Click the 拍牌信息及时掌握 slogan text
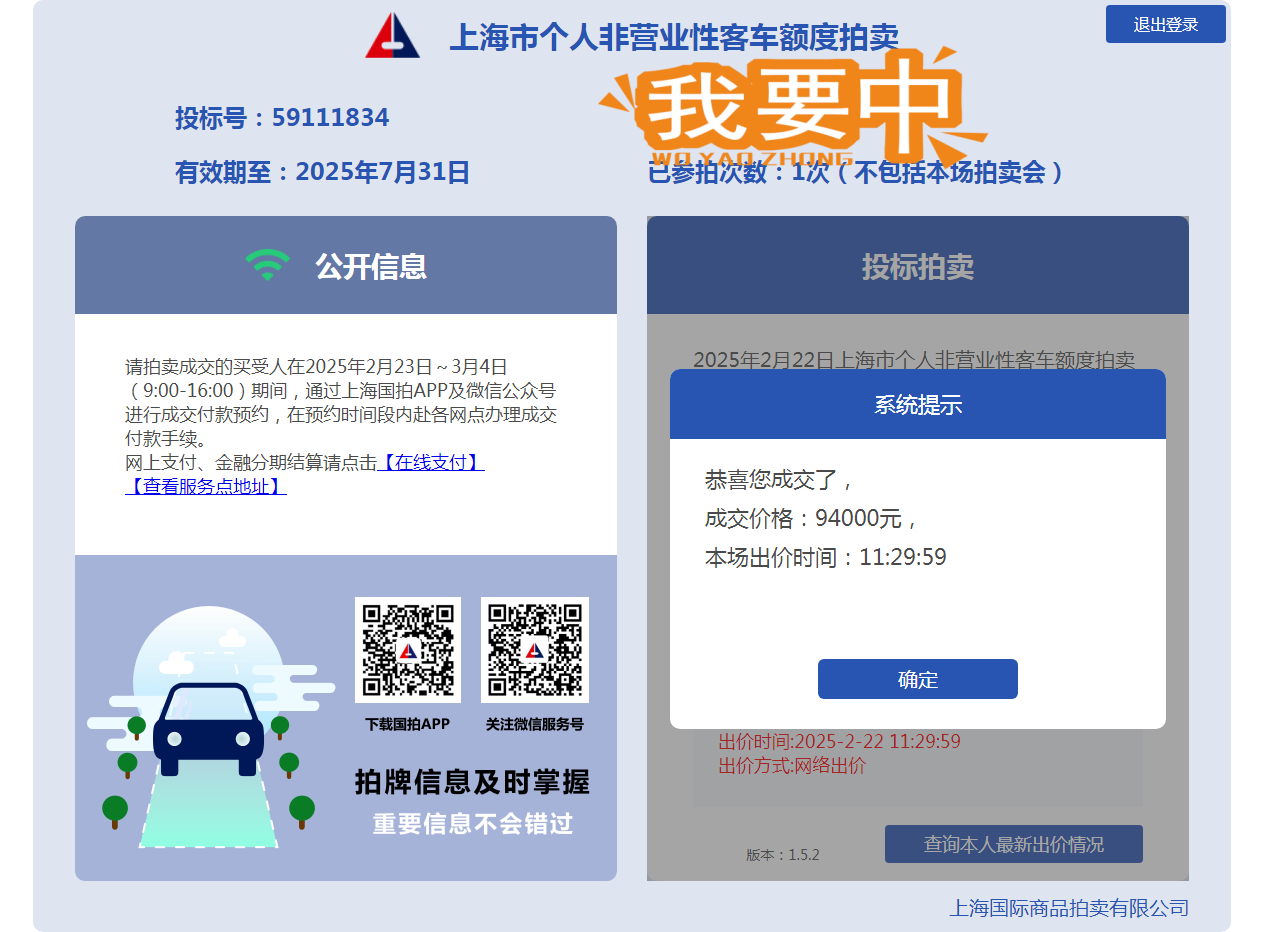This screenshot has height=932, width=1264. pos(472,782)
